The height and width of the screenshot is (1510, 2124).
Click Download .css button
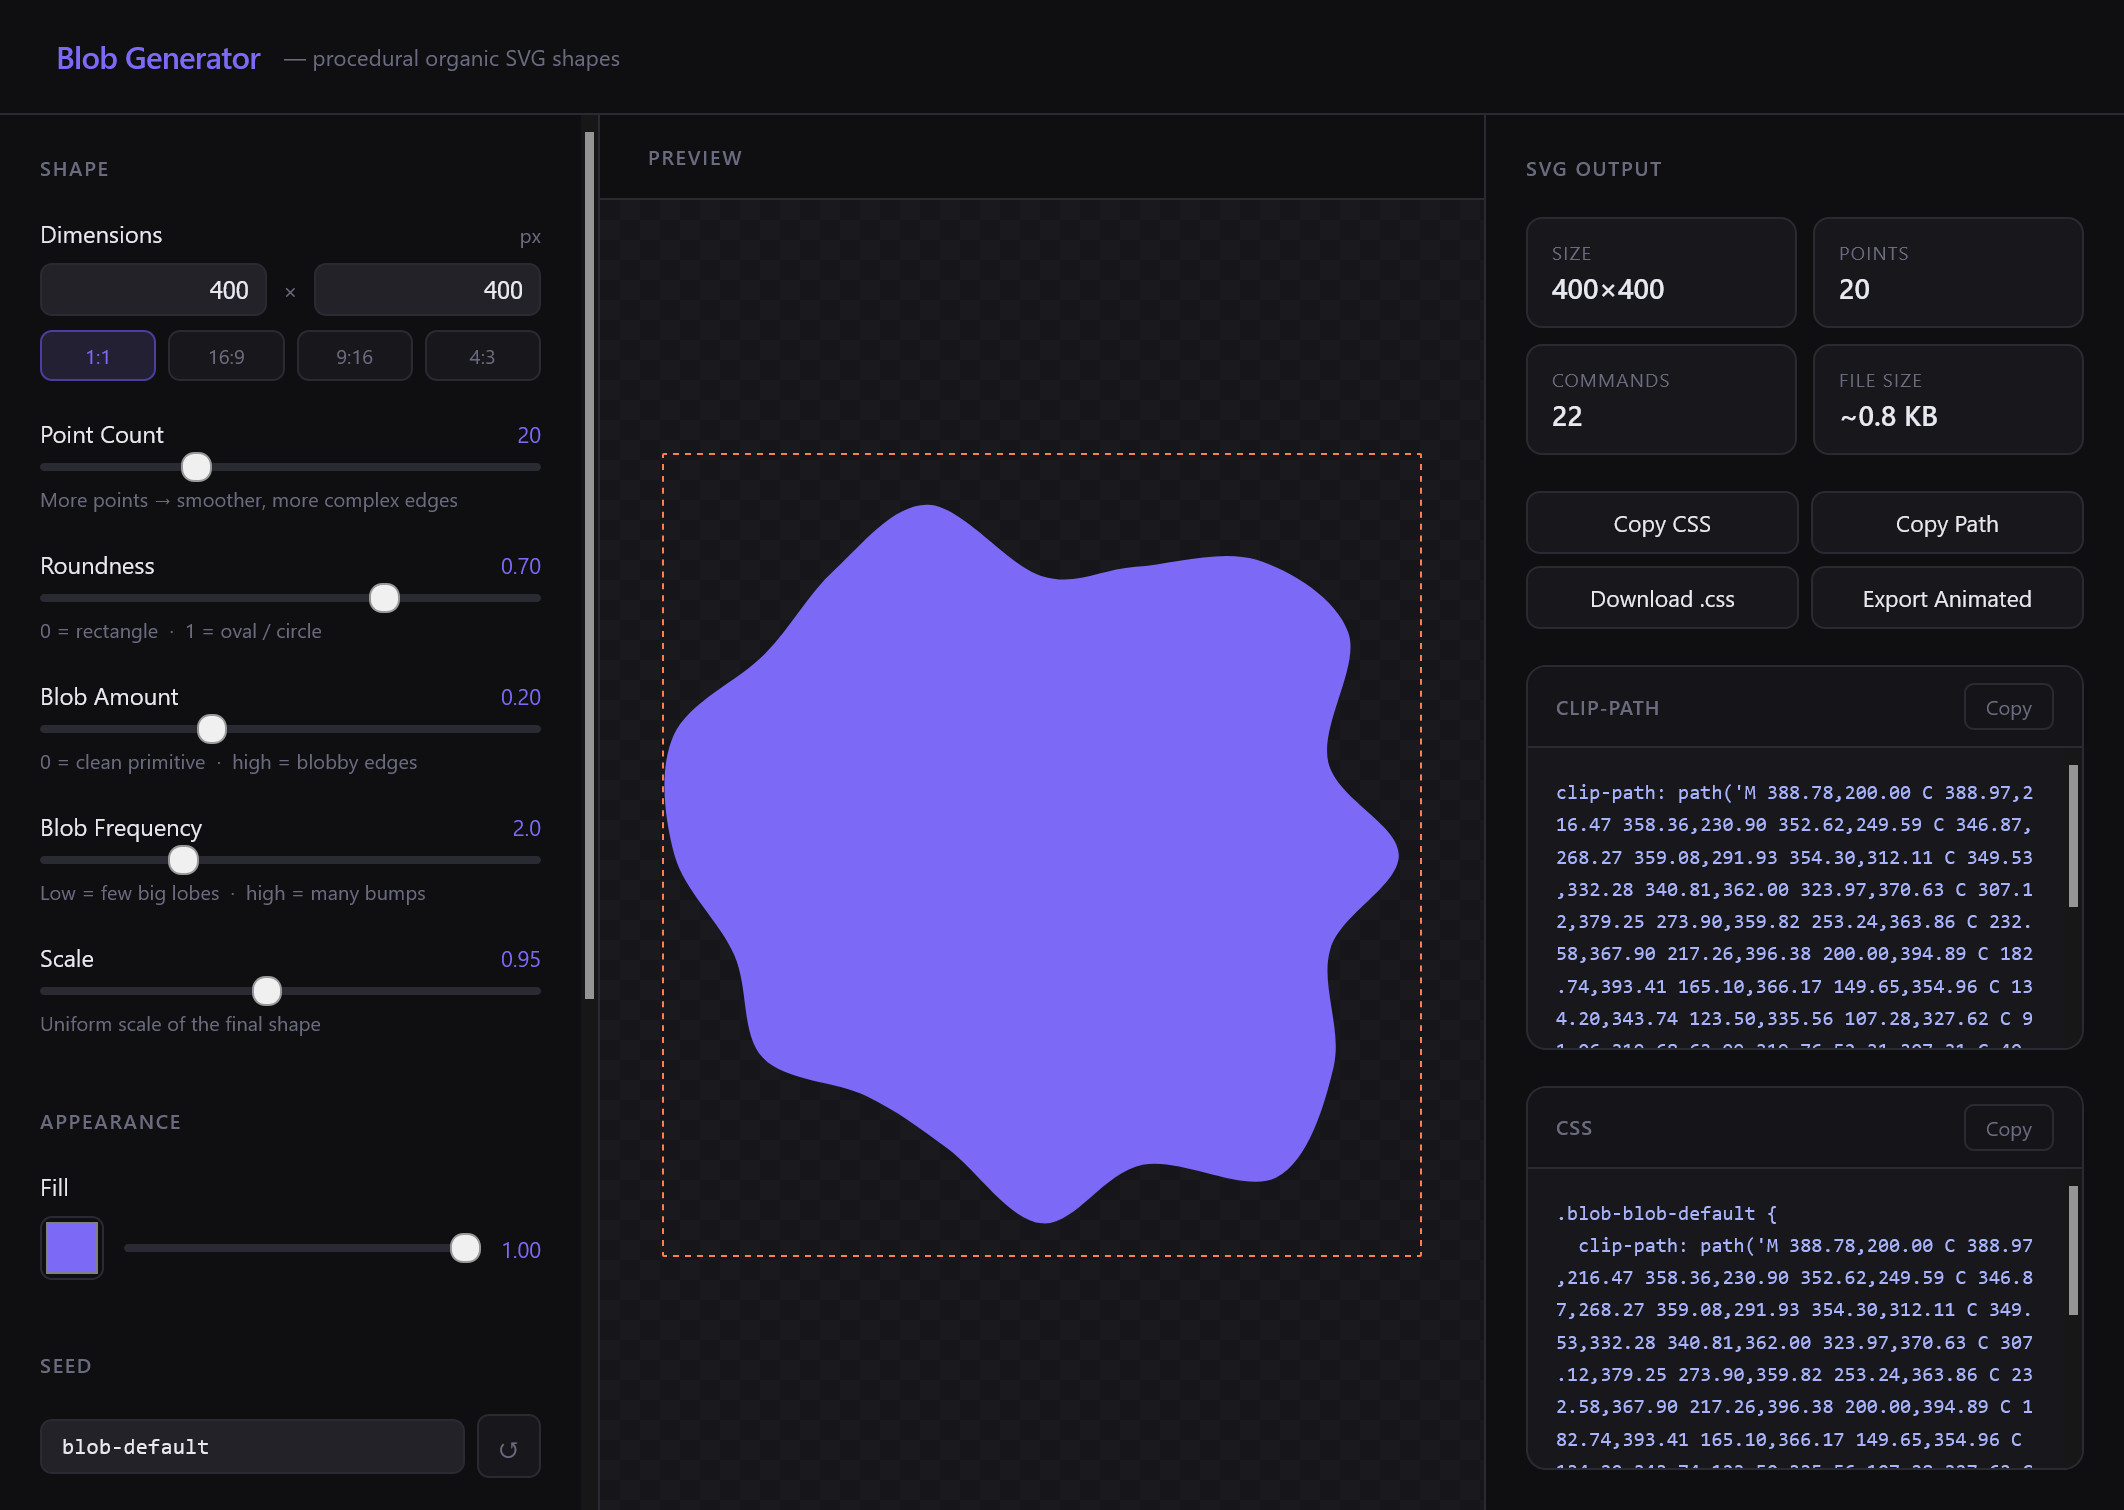coord(1661,598)
